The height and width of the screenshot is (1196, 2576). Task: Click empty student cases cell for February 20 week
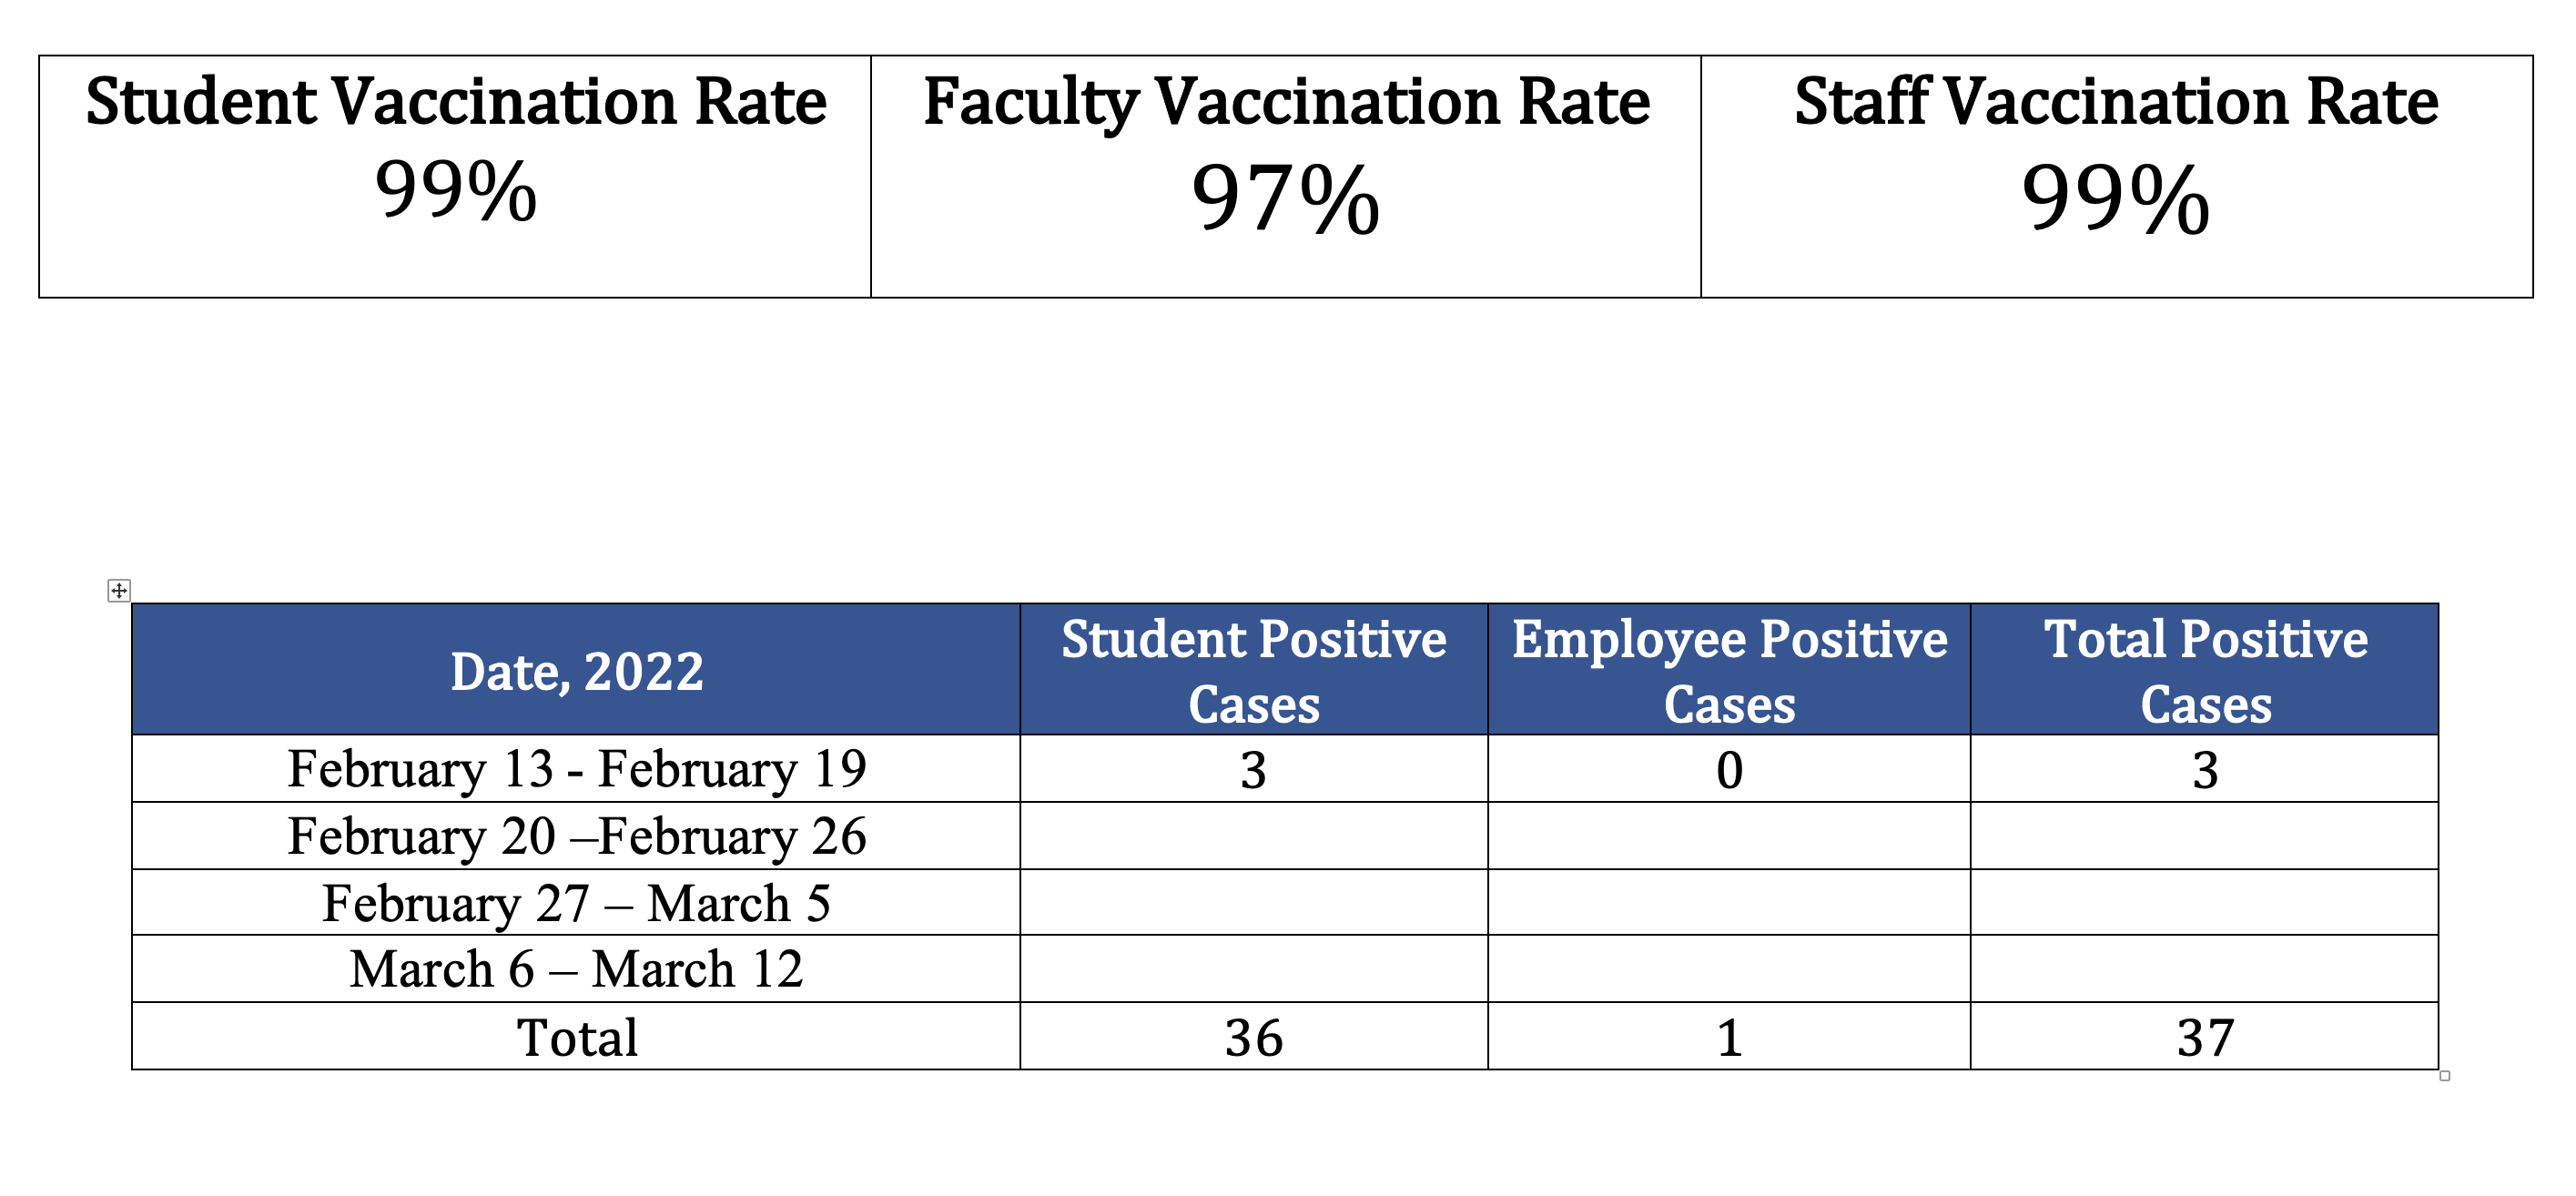[x=1254, y=836]
